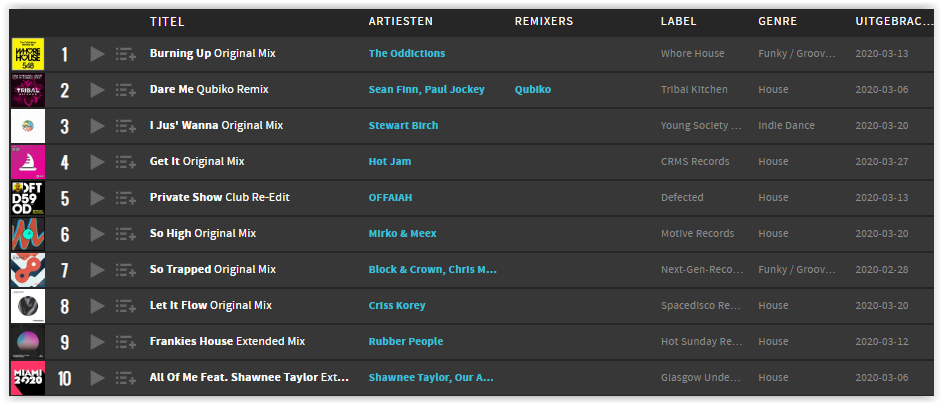Click the Indie Dance genre link
942x404 pixels.
pyautogui.click(x=786, y=126)
